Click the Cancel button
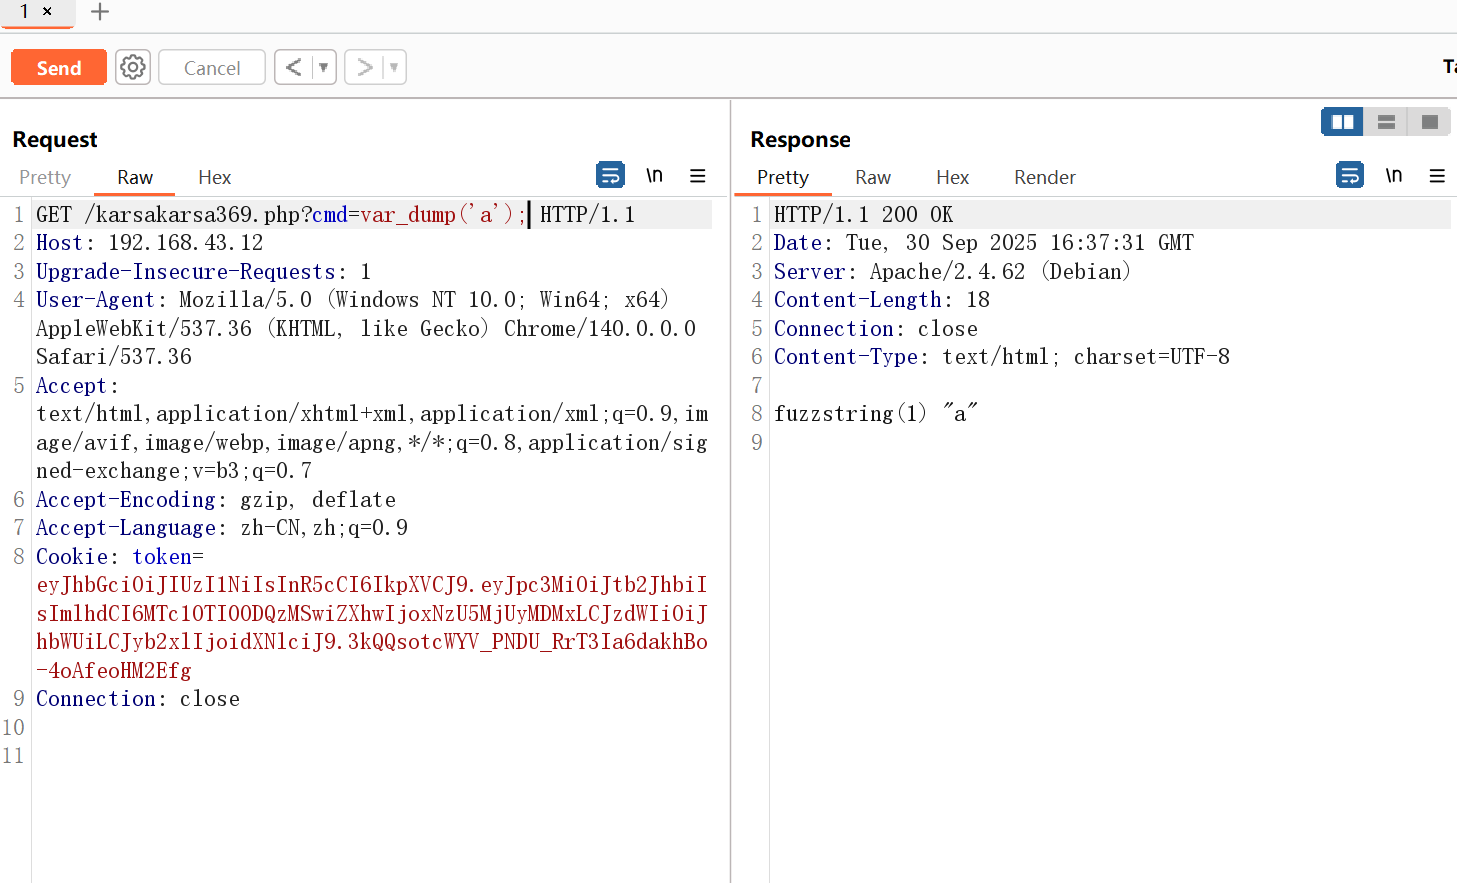This screenshot has width=1457, height=883. pyautogui.click(x=212, y=68)
